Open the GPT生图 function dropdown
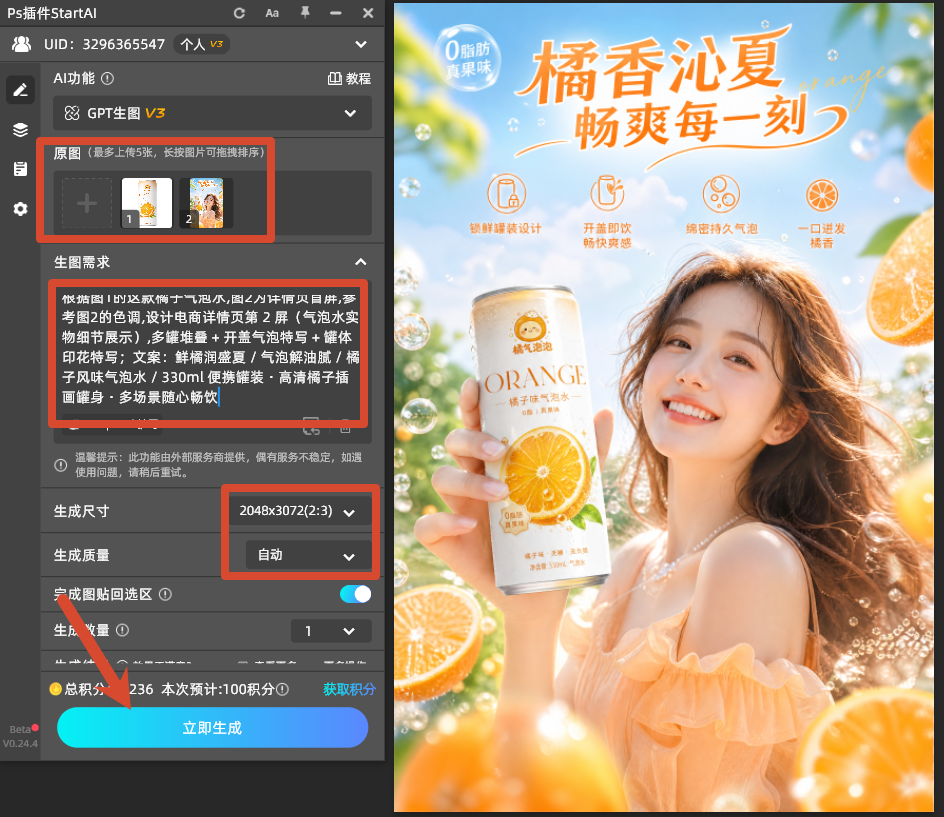 (x=212, y=113)
